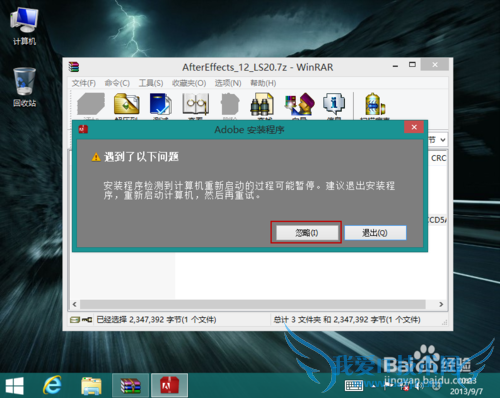Launch Internet Explorer from the taskbar
500x398 pixels.
pos(53,386)
